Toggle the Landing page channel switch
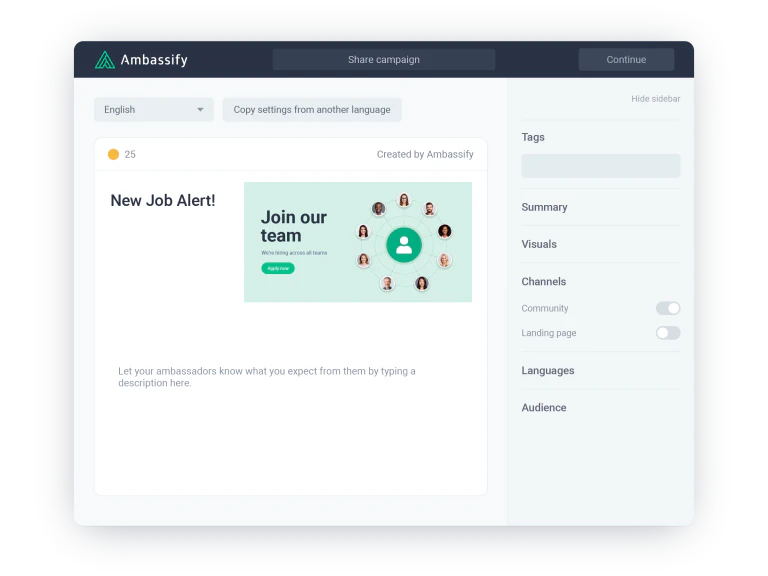768x576 pixels. pyautogui.click(x=668, y=333)
